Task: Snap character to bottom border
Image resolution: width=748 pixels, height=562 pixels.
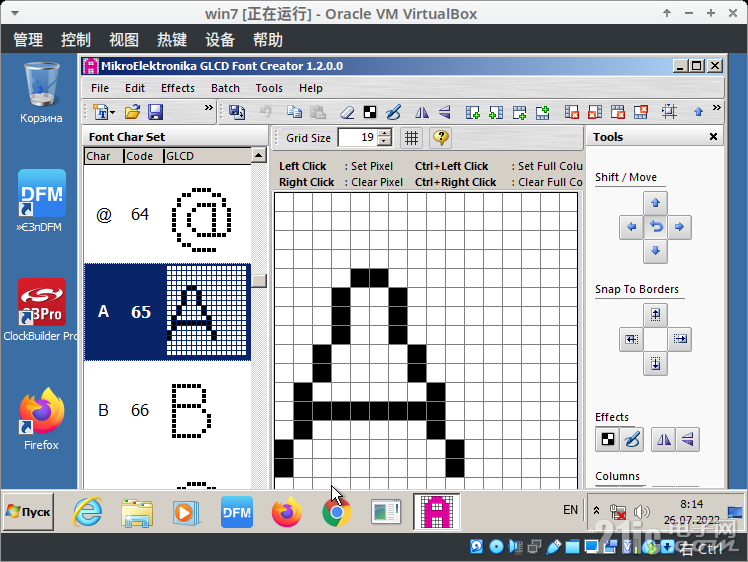Action: coord(655,364)
